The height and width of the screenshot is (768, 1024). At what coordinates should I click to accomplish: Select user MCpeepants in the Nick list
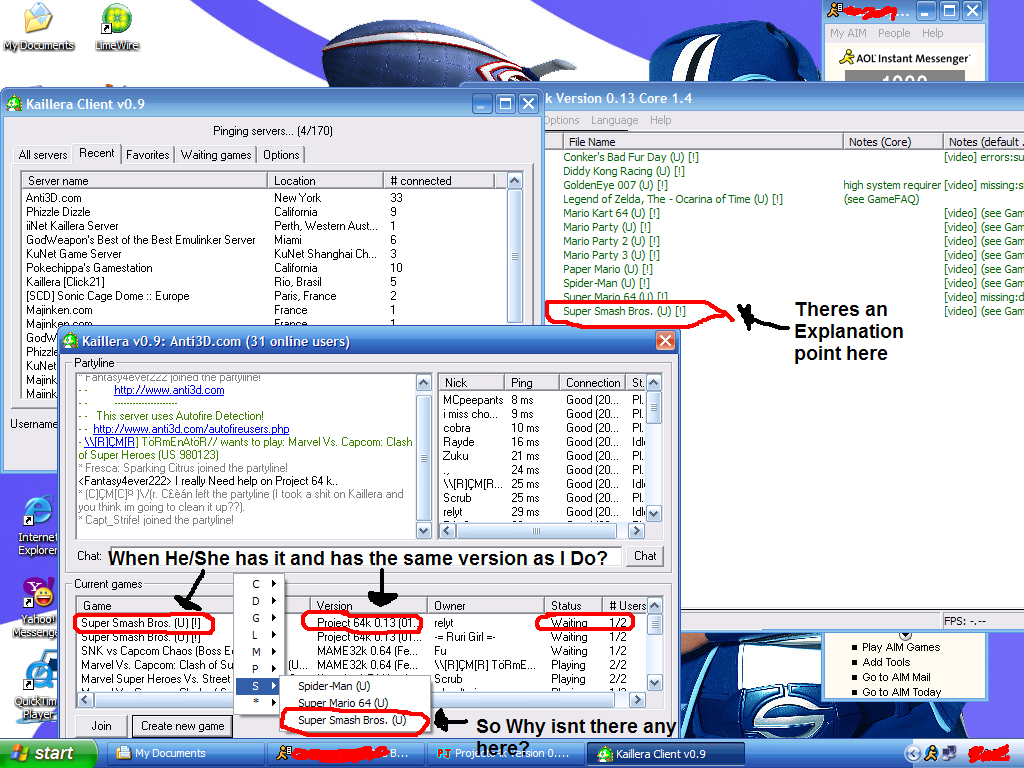tap(473, 400)
